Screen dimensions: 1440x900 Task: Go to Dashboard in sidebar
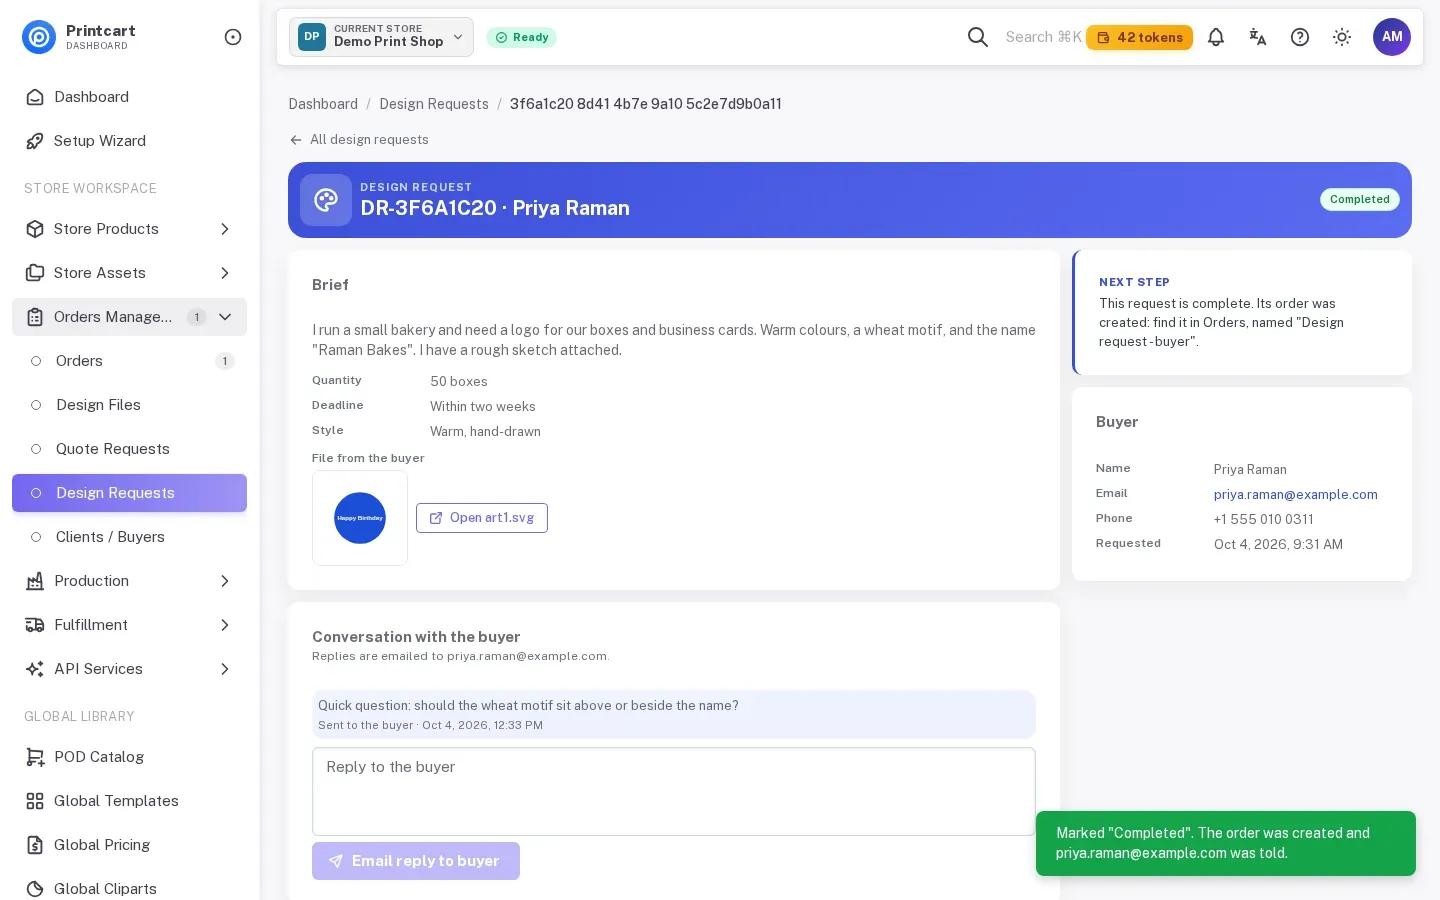[129, 97]
